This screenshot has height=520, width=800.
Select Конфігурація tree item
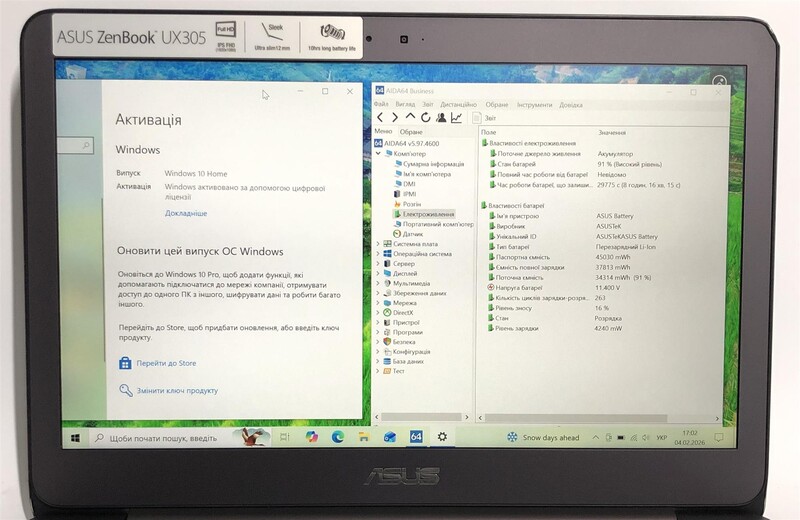(407, 352)
